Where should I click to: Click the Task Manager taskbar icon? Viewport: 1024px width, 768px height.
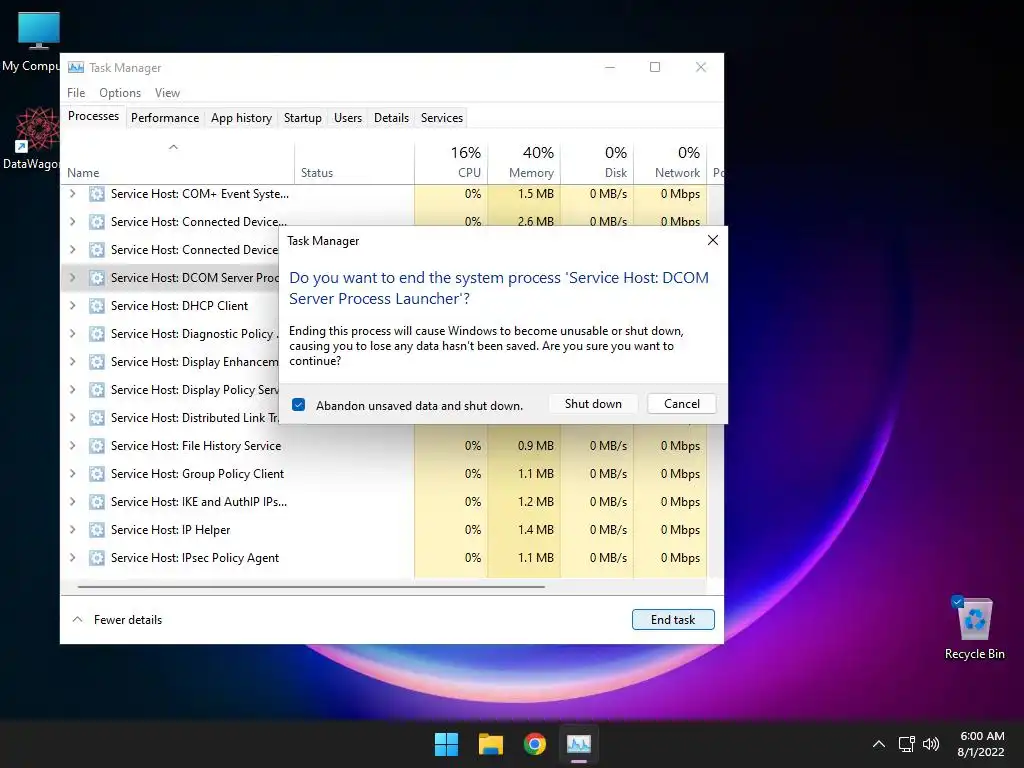(579, 744)
